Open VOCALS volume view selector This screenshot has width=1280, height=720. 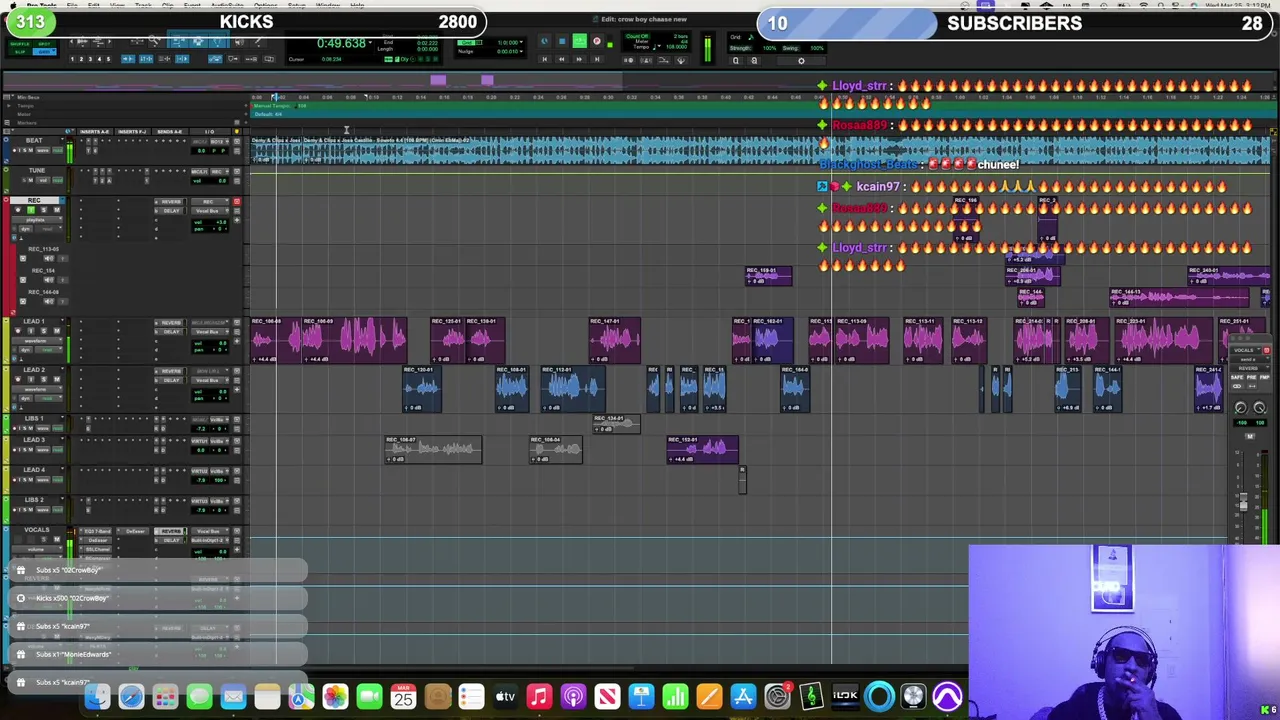[37, 549]
